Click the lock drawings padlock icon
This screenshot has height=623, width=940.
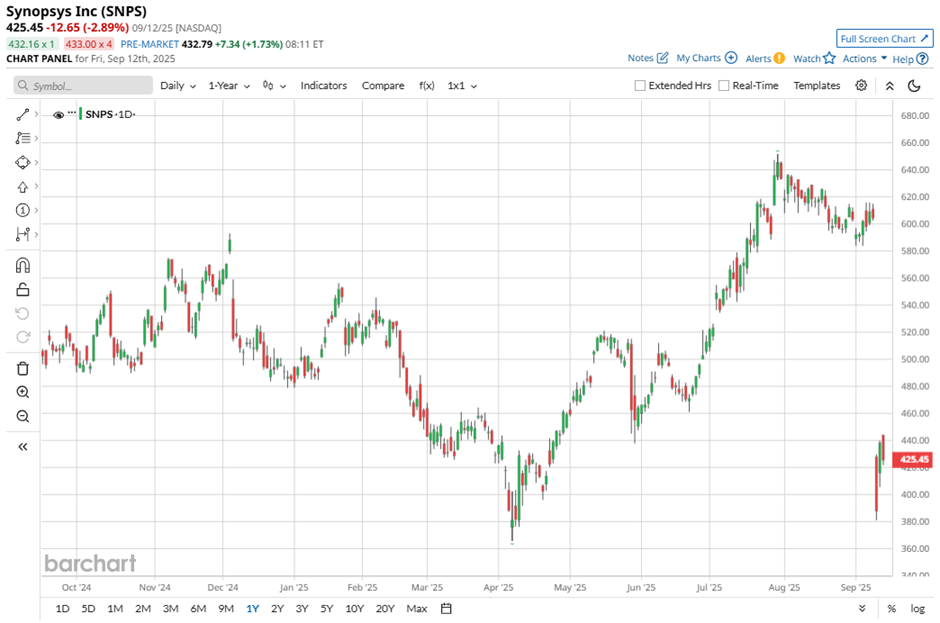coord(23,290)
